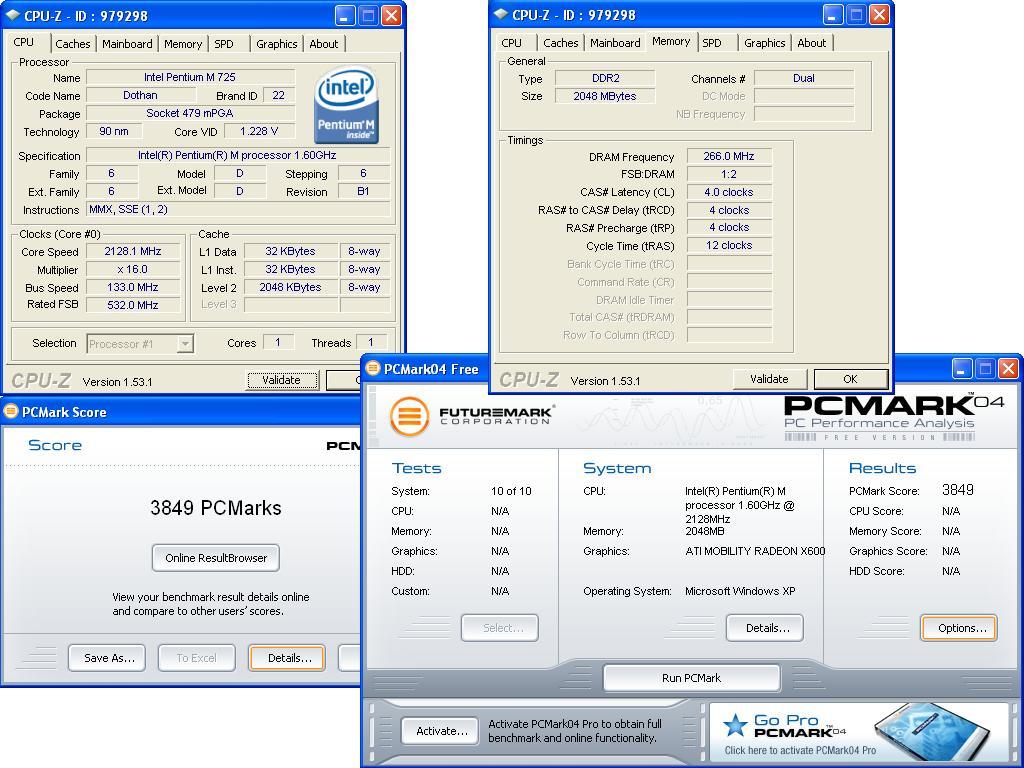Open Details in PCMark Score window
The image size is (1024, 768).
coord(287,658)
